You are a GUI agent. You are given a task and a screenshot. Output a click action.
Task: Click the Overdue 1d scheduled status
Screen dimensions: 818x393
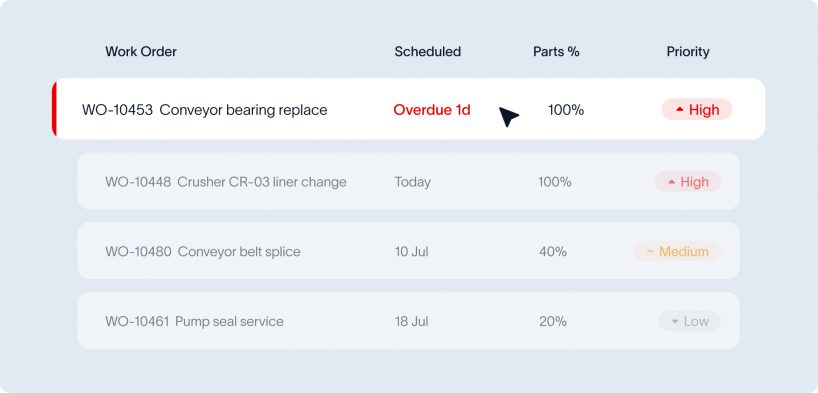coord(432,110)
